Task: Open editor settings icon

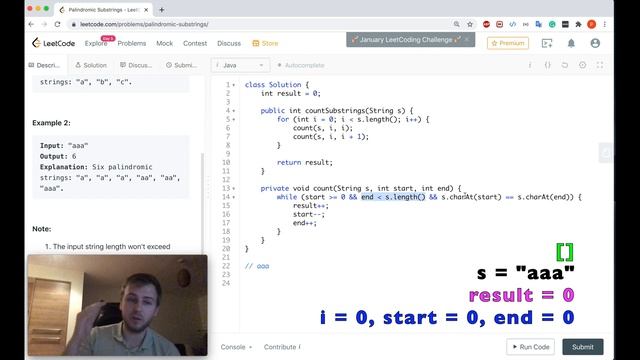Action: point(582,65)
